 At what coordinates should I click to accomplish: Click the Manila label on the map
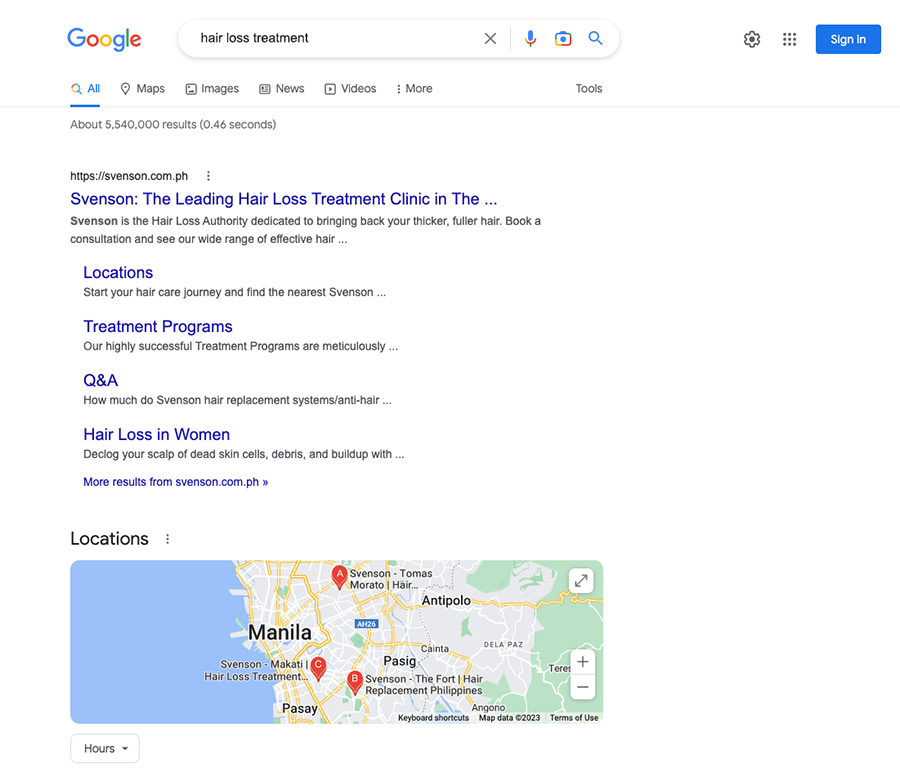coord(280,633)
